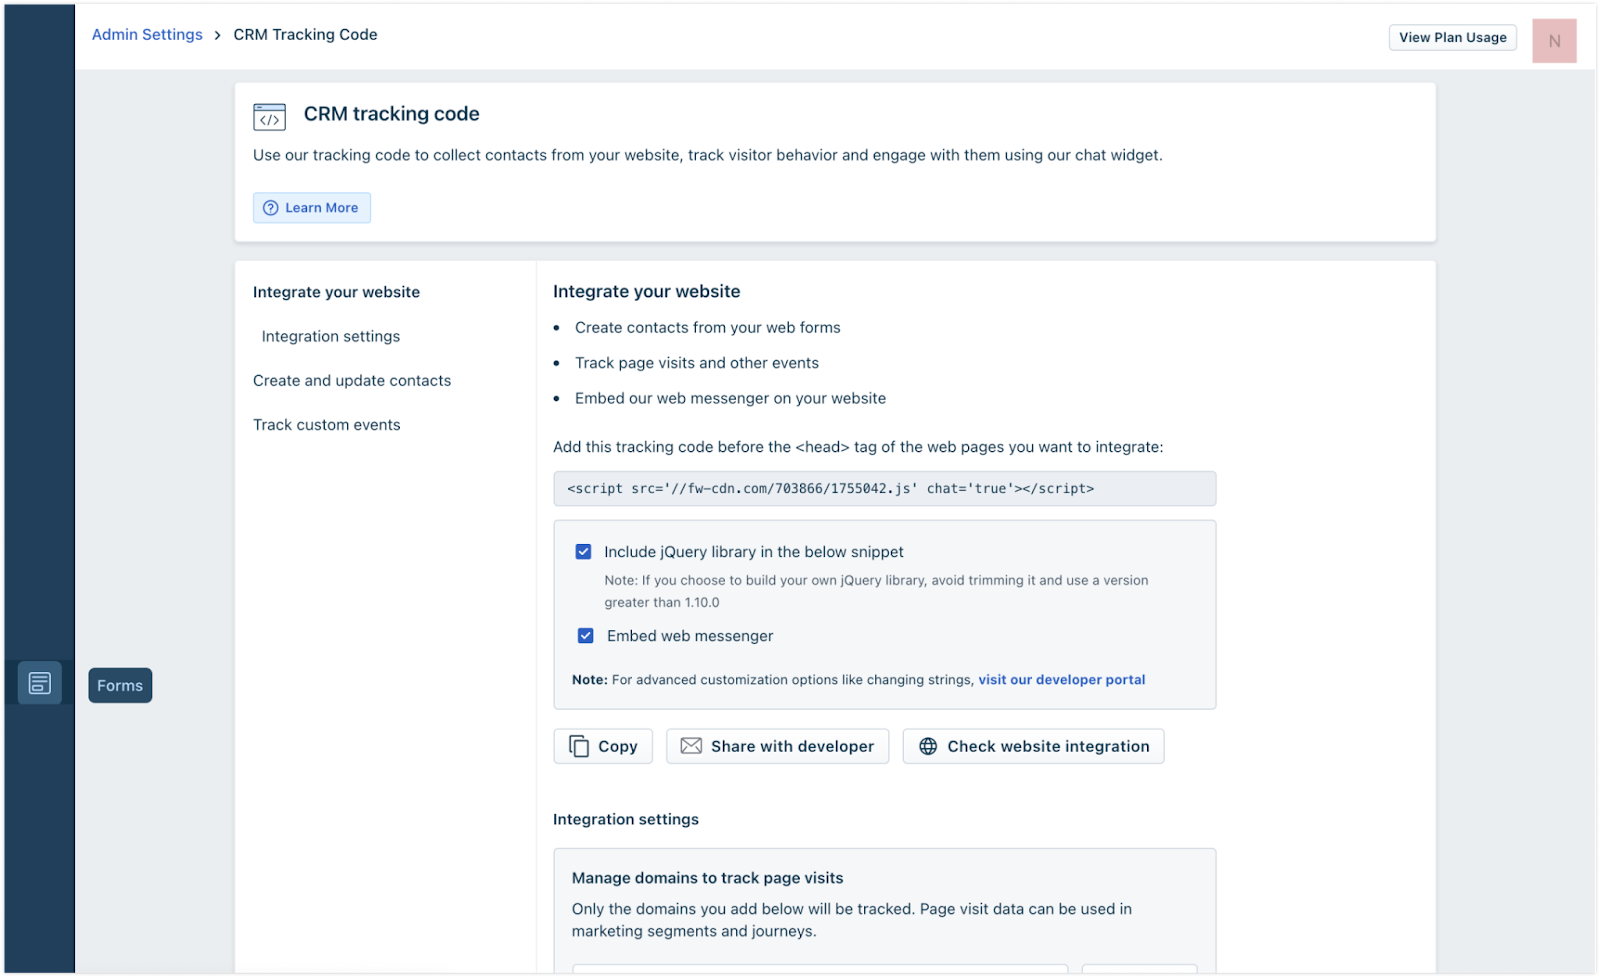Select Integration settings in side menu

pyautogui.click(x=331, y=337)
